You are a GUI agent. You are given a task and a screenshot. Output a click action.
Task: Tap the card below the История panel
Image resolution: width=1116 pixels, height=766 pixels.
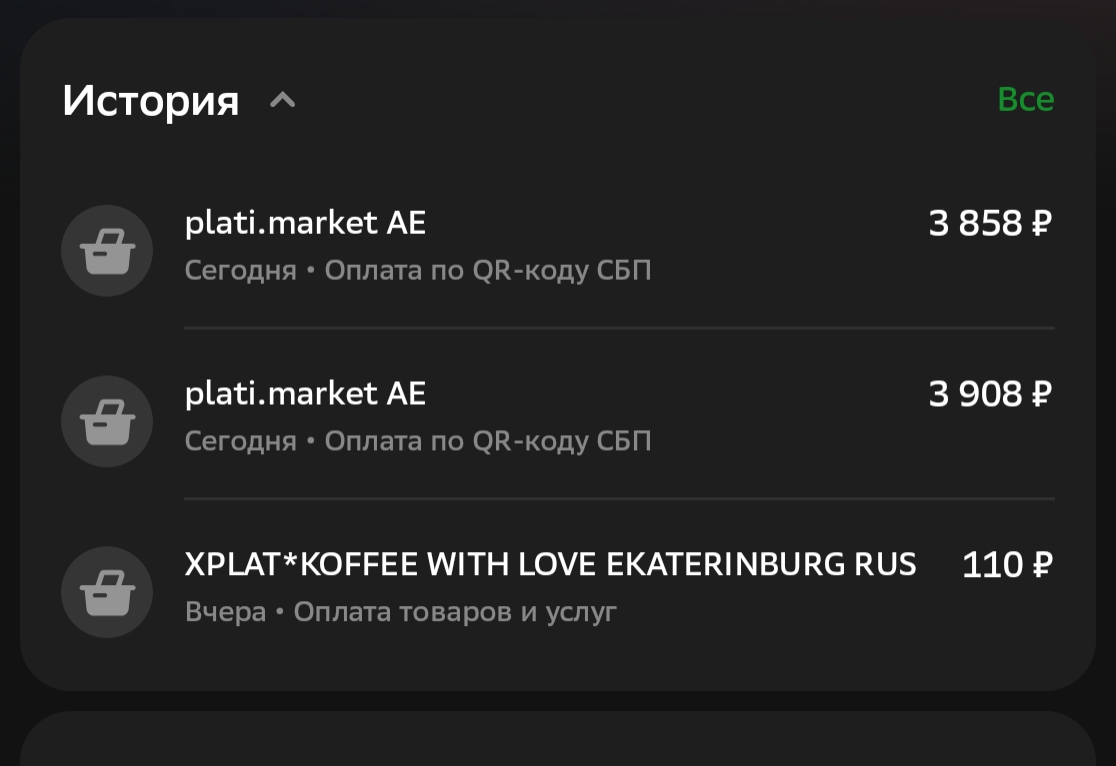coord(558,742)
